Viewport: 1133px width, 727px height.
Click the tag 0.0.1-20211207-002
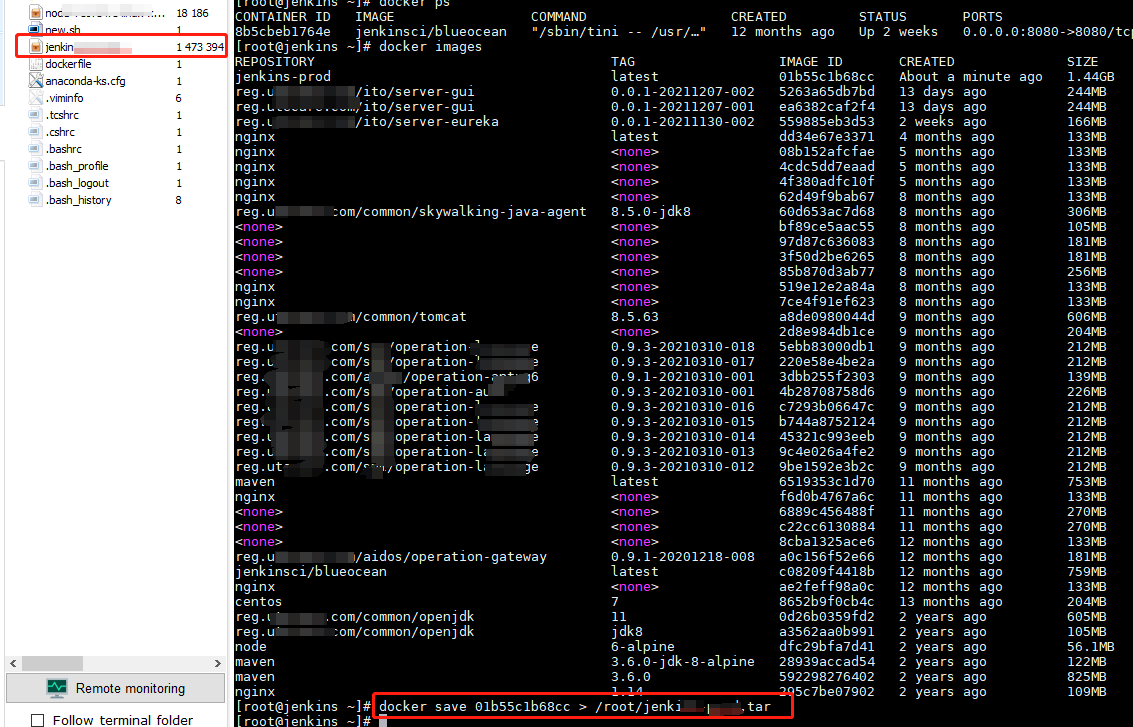(x=682, y=92)
